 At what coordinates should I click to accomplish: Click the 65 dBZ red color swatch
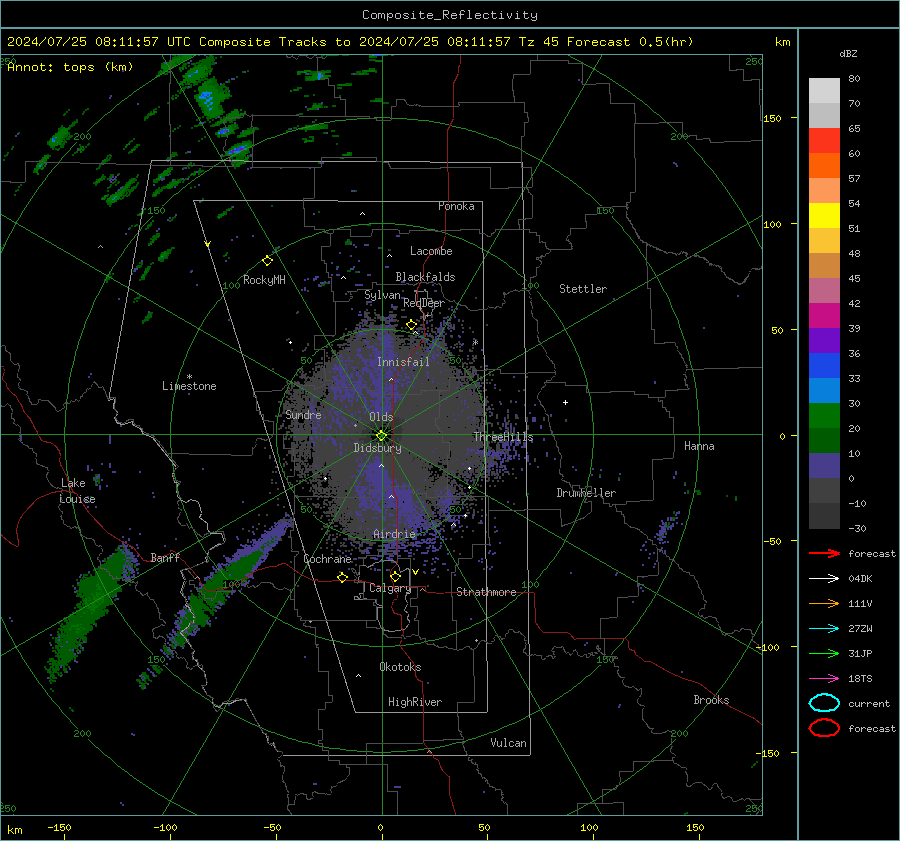pyautogui.click(x=824, y=140)
